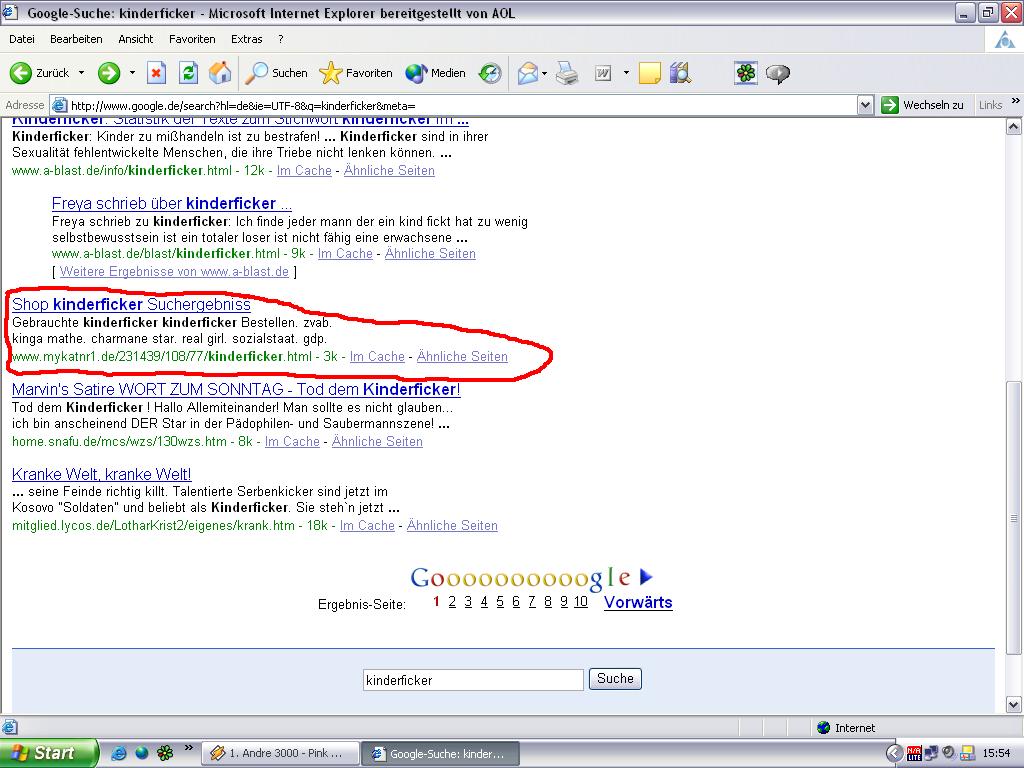Click the Zurück back arrow button
Image resolution: width=1024 pixels, height=768 pixels.
click(40, 73)
